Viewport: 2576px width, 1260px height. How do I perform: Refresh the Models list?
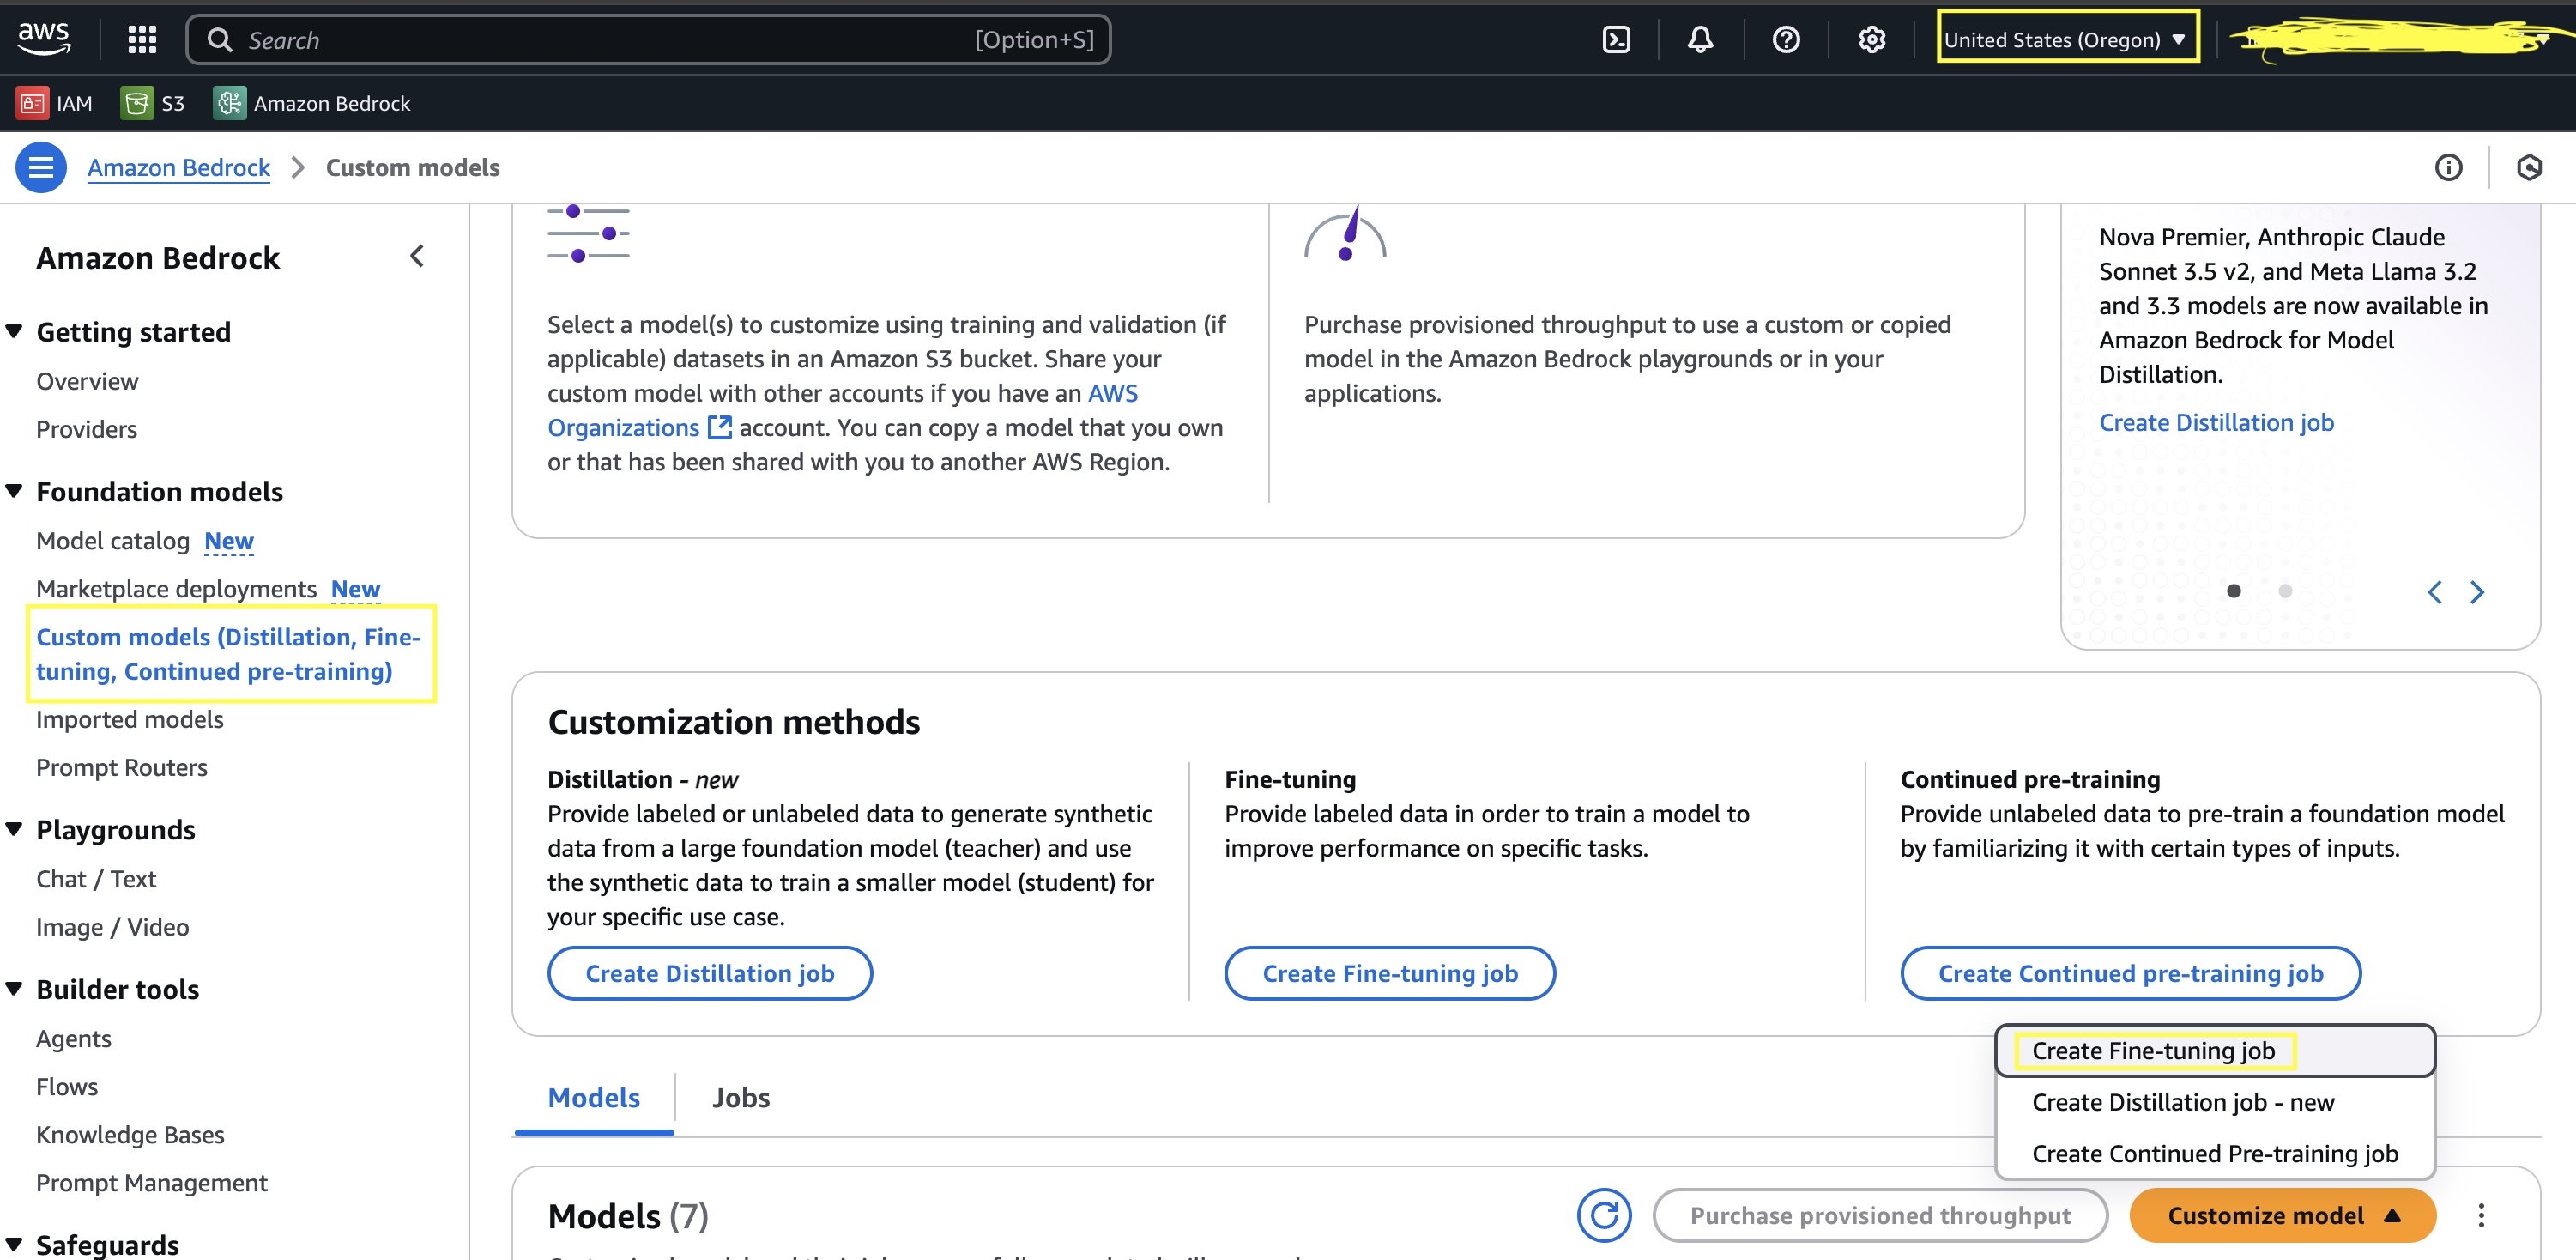[1604, 1215]
